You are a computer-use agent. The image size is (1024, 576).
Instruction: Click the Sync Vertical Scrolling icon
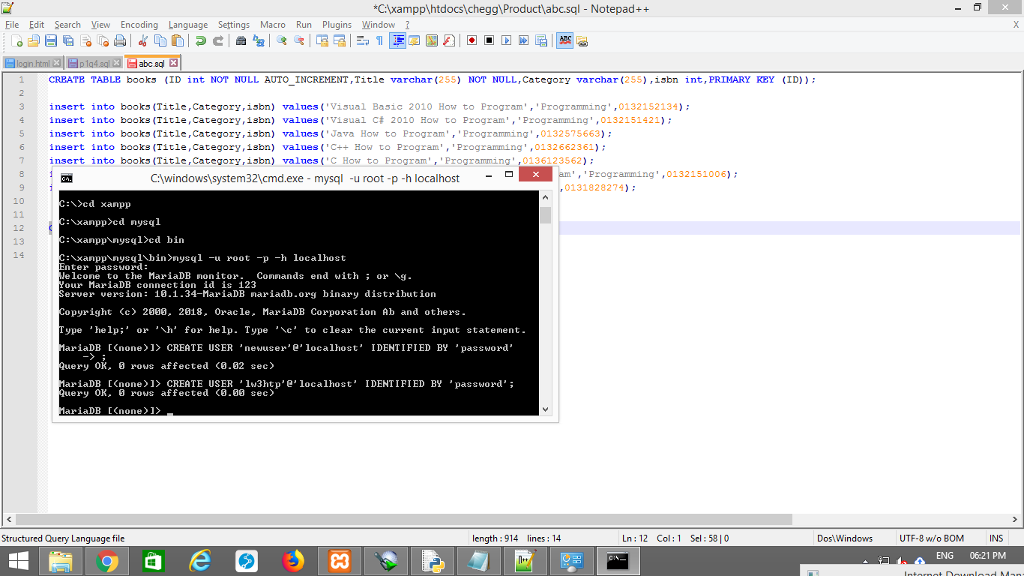322,41
